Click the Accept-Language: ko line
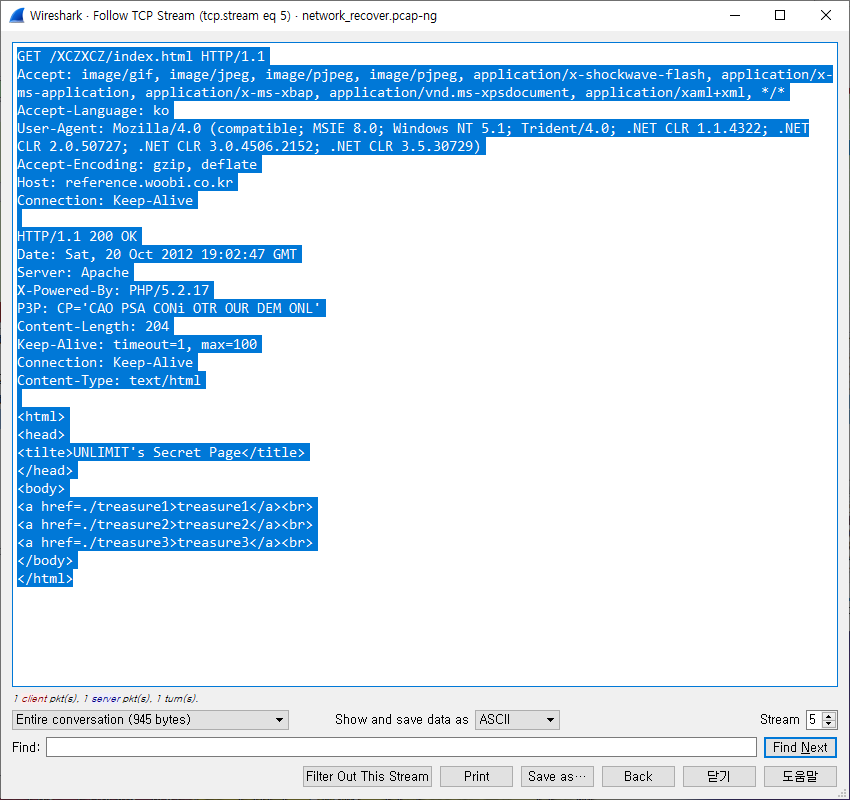 (x=93, y=111)
